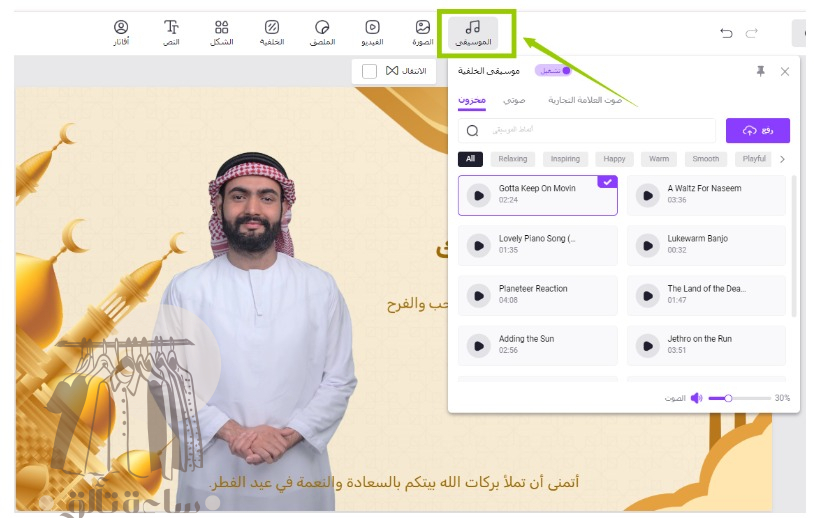Open the Image tool in toolbar
The width and height of the screenshot is (814, 518).
click(x=423, y=33)
